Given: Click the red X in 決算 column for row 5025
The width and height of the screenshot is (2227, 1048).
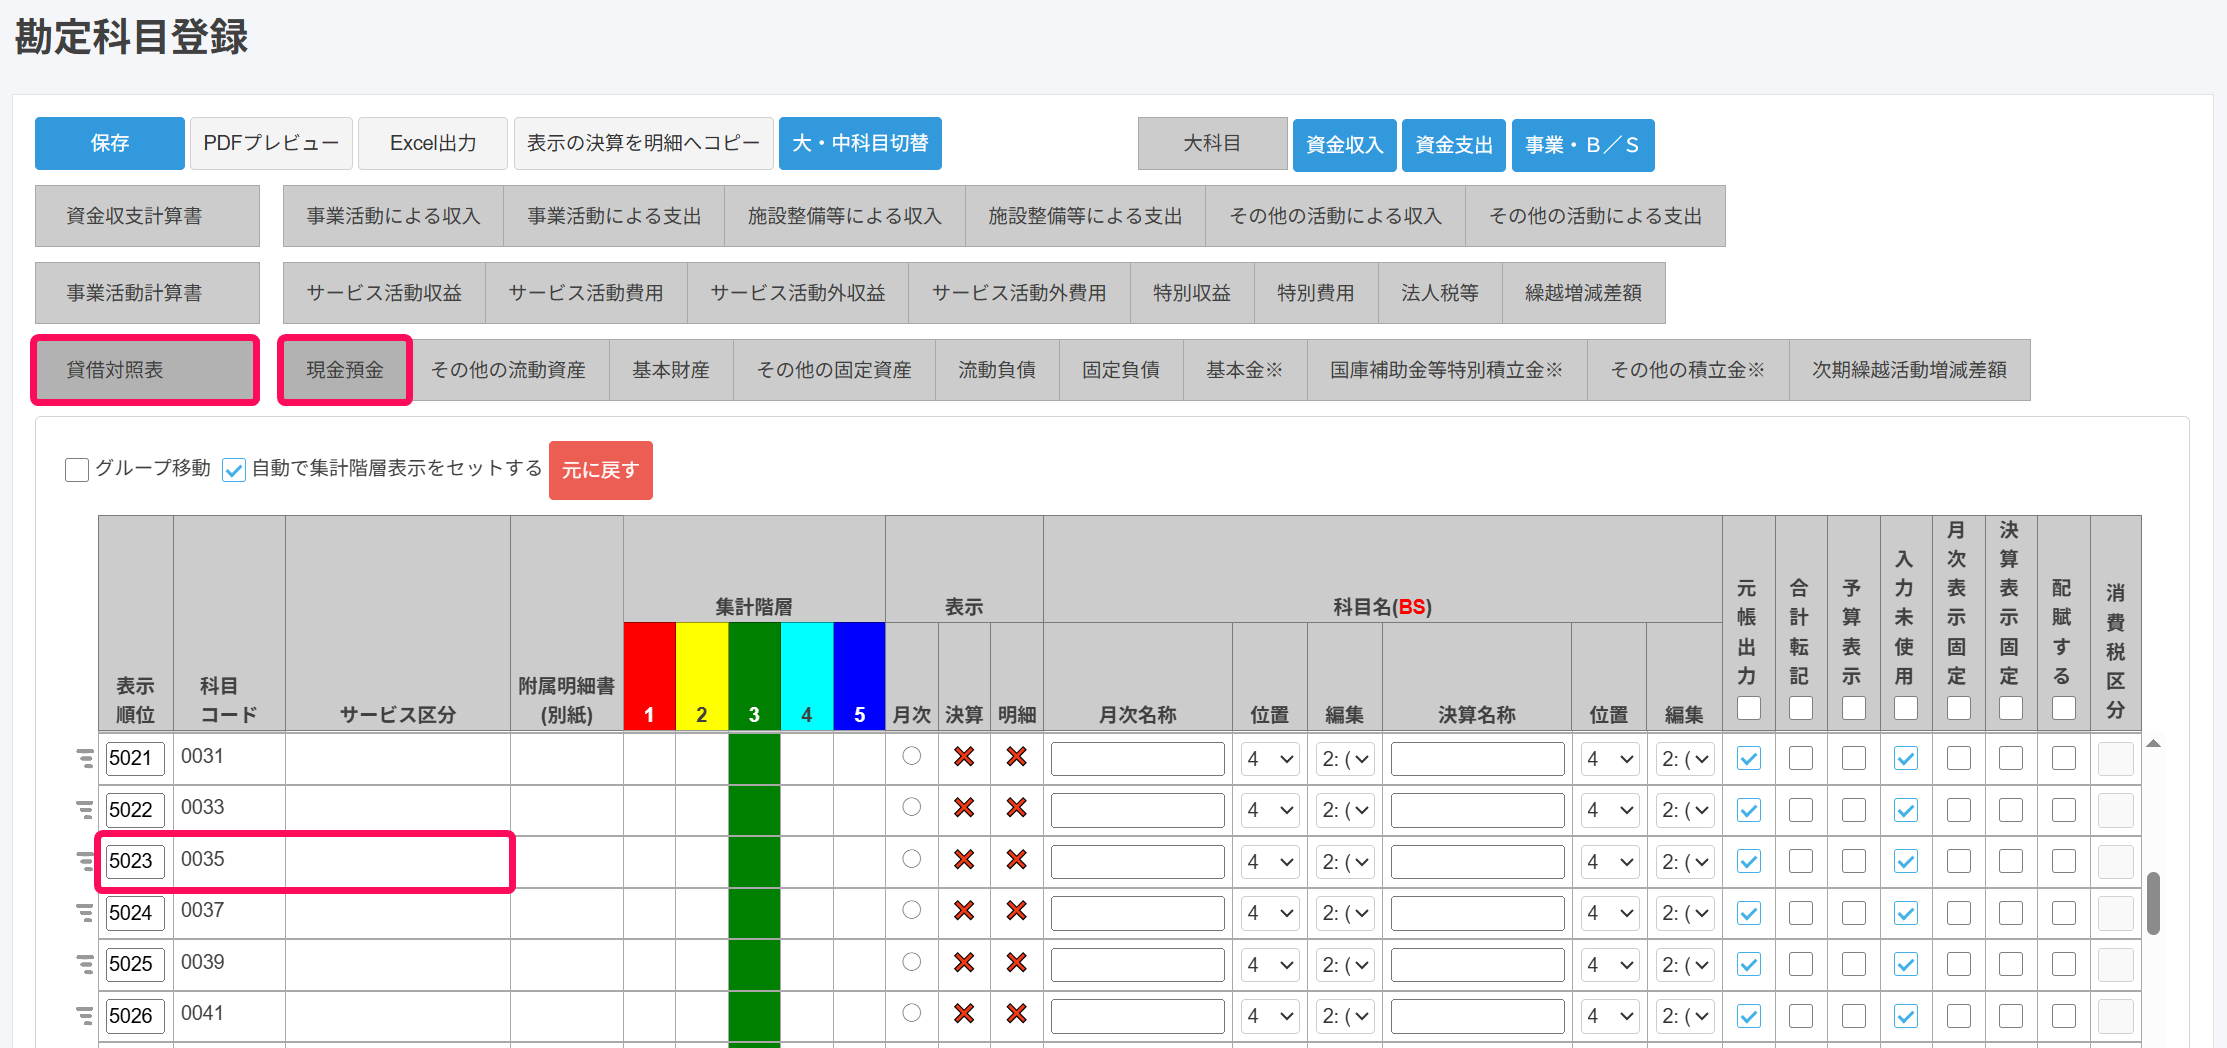Looking at the screenshot, I should click(x=964, y=963).
